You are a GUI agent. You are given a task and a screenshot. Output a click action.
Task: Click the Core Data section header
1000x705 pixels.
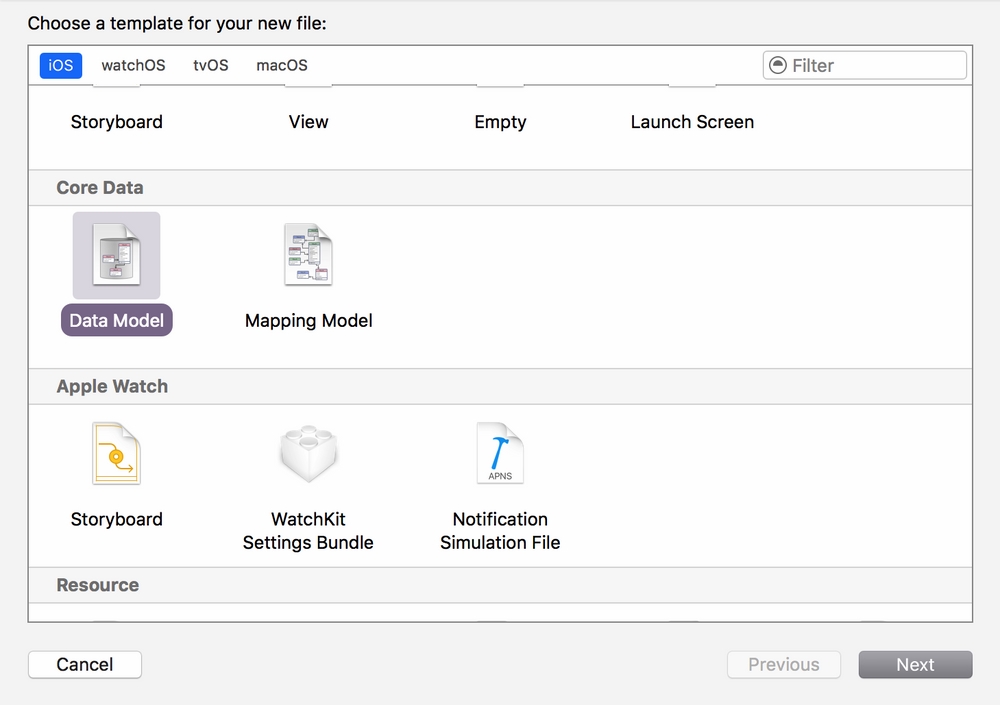click(x=100, y=188)
